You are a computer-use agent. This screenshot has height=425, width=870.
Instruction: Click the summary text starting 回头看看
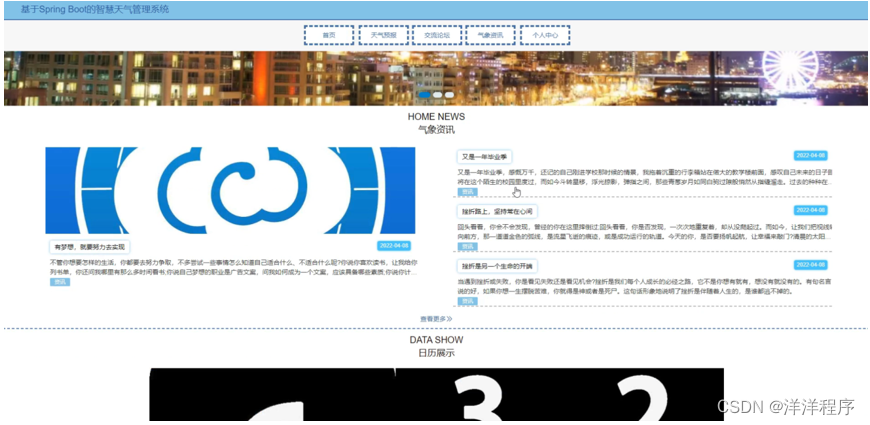pyautogui.click(x=645, y=232)
